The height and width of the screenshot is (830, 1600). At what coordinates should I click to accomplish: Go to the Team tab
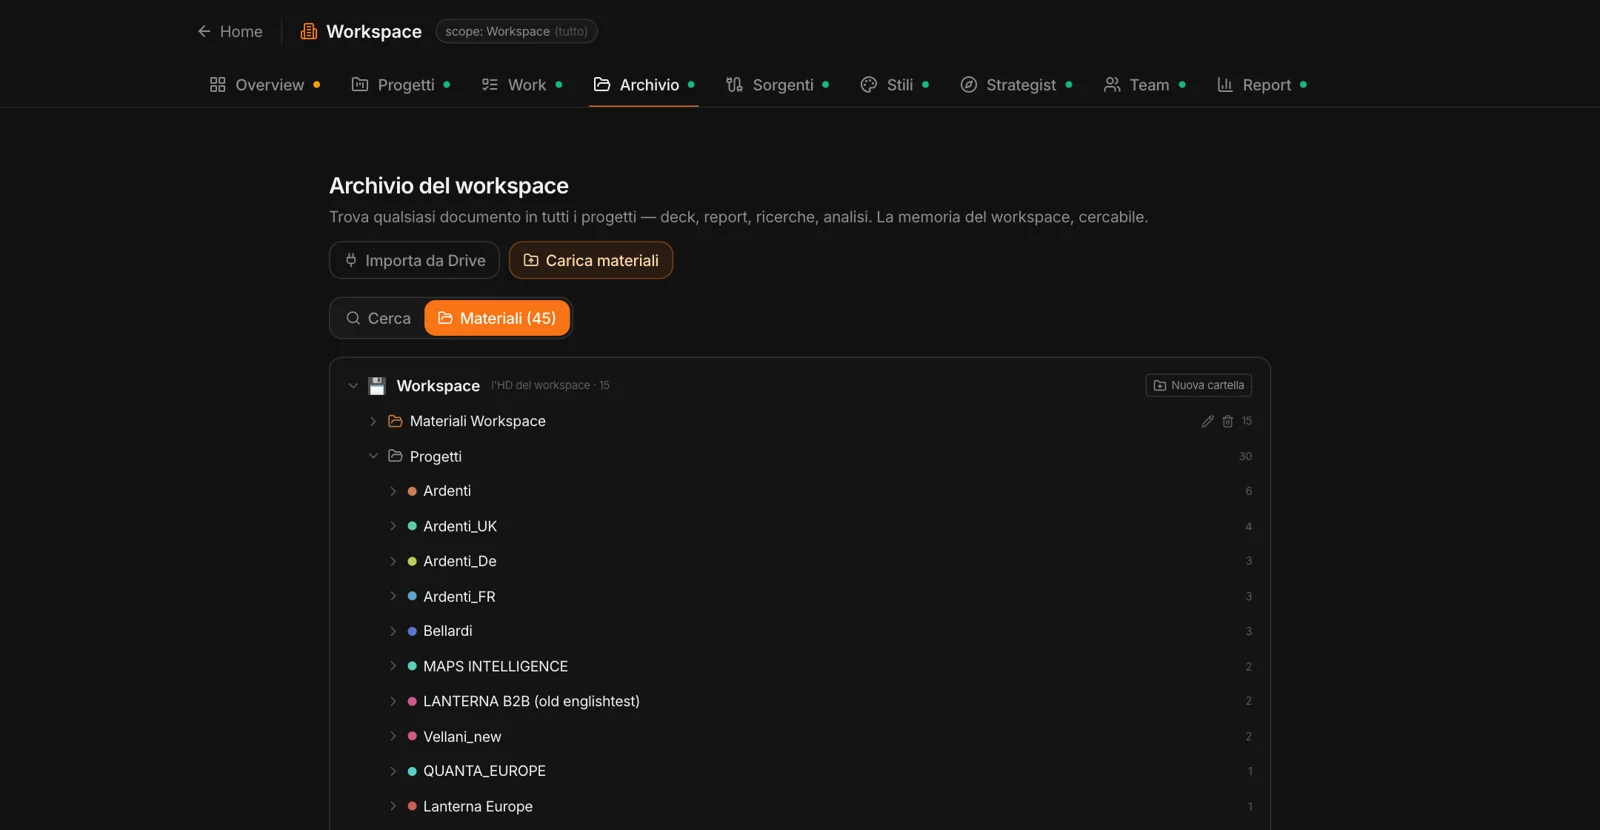click(1145, 85)
